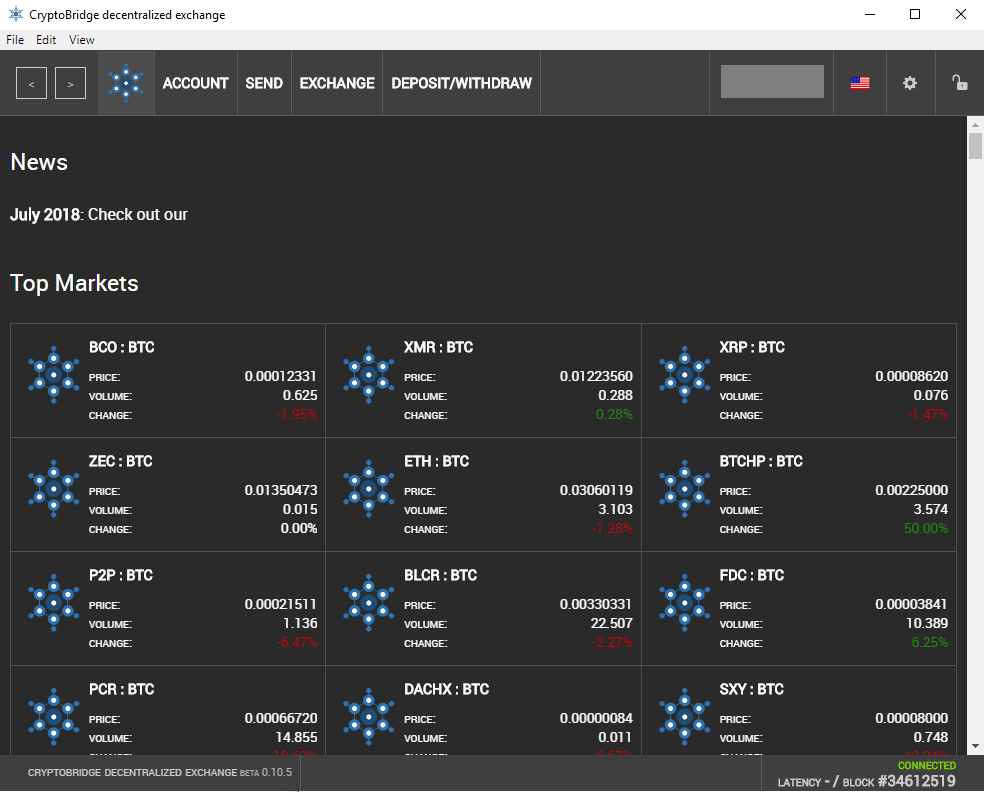The width and height of the screenshot is (984, 792).
Task: Click the beta version 0.10.5 label
Action: [266, 773]
